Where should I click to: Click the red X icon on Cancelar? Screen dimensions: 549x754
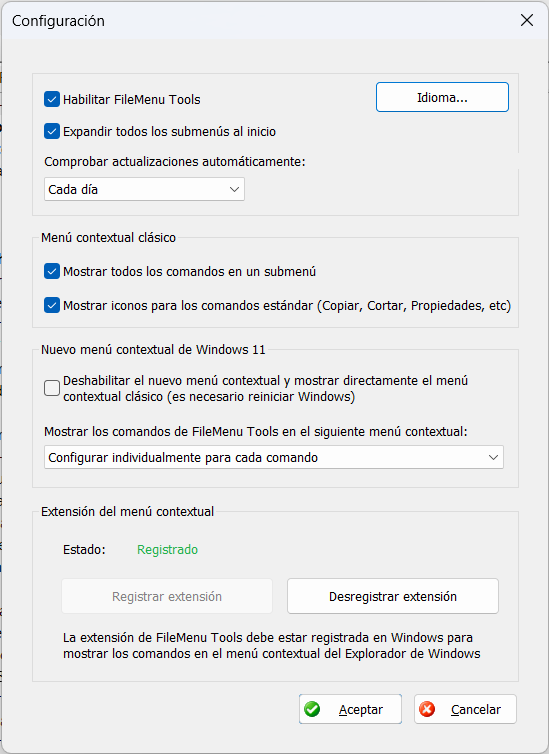(x=427, y=709)
